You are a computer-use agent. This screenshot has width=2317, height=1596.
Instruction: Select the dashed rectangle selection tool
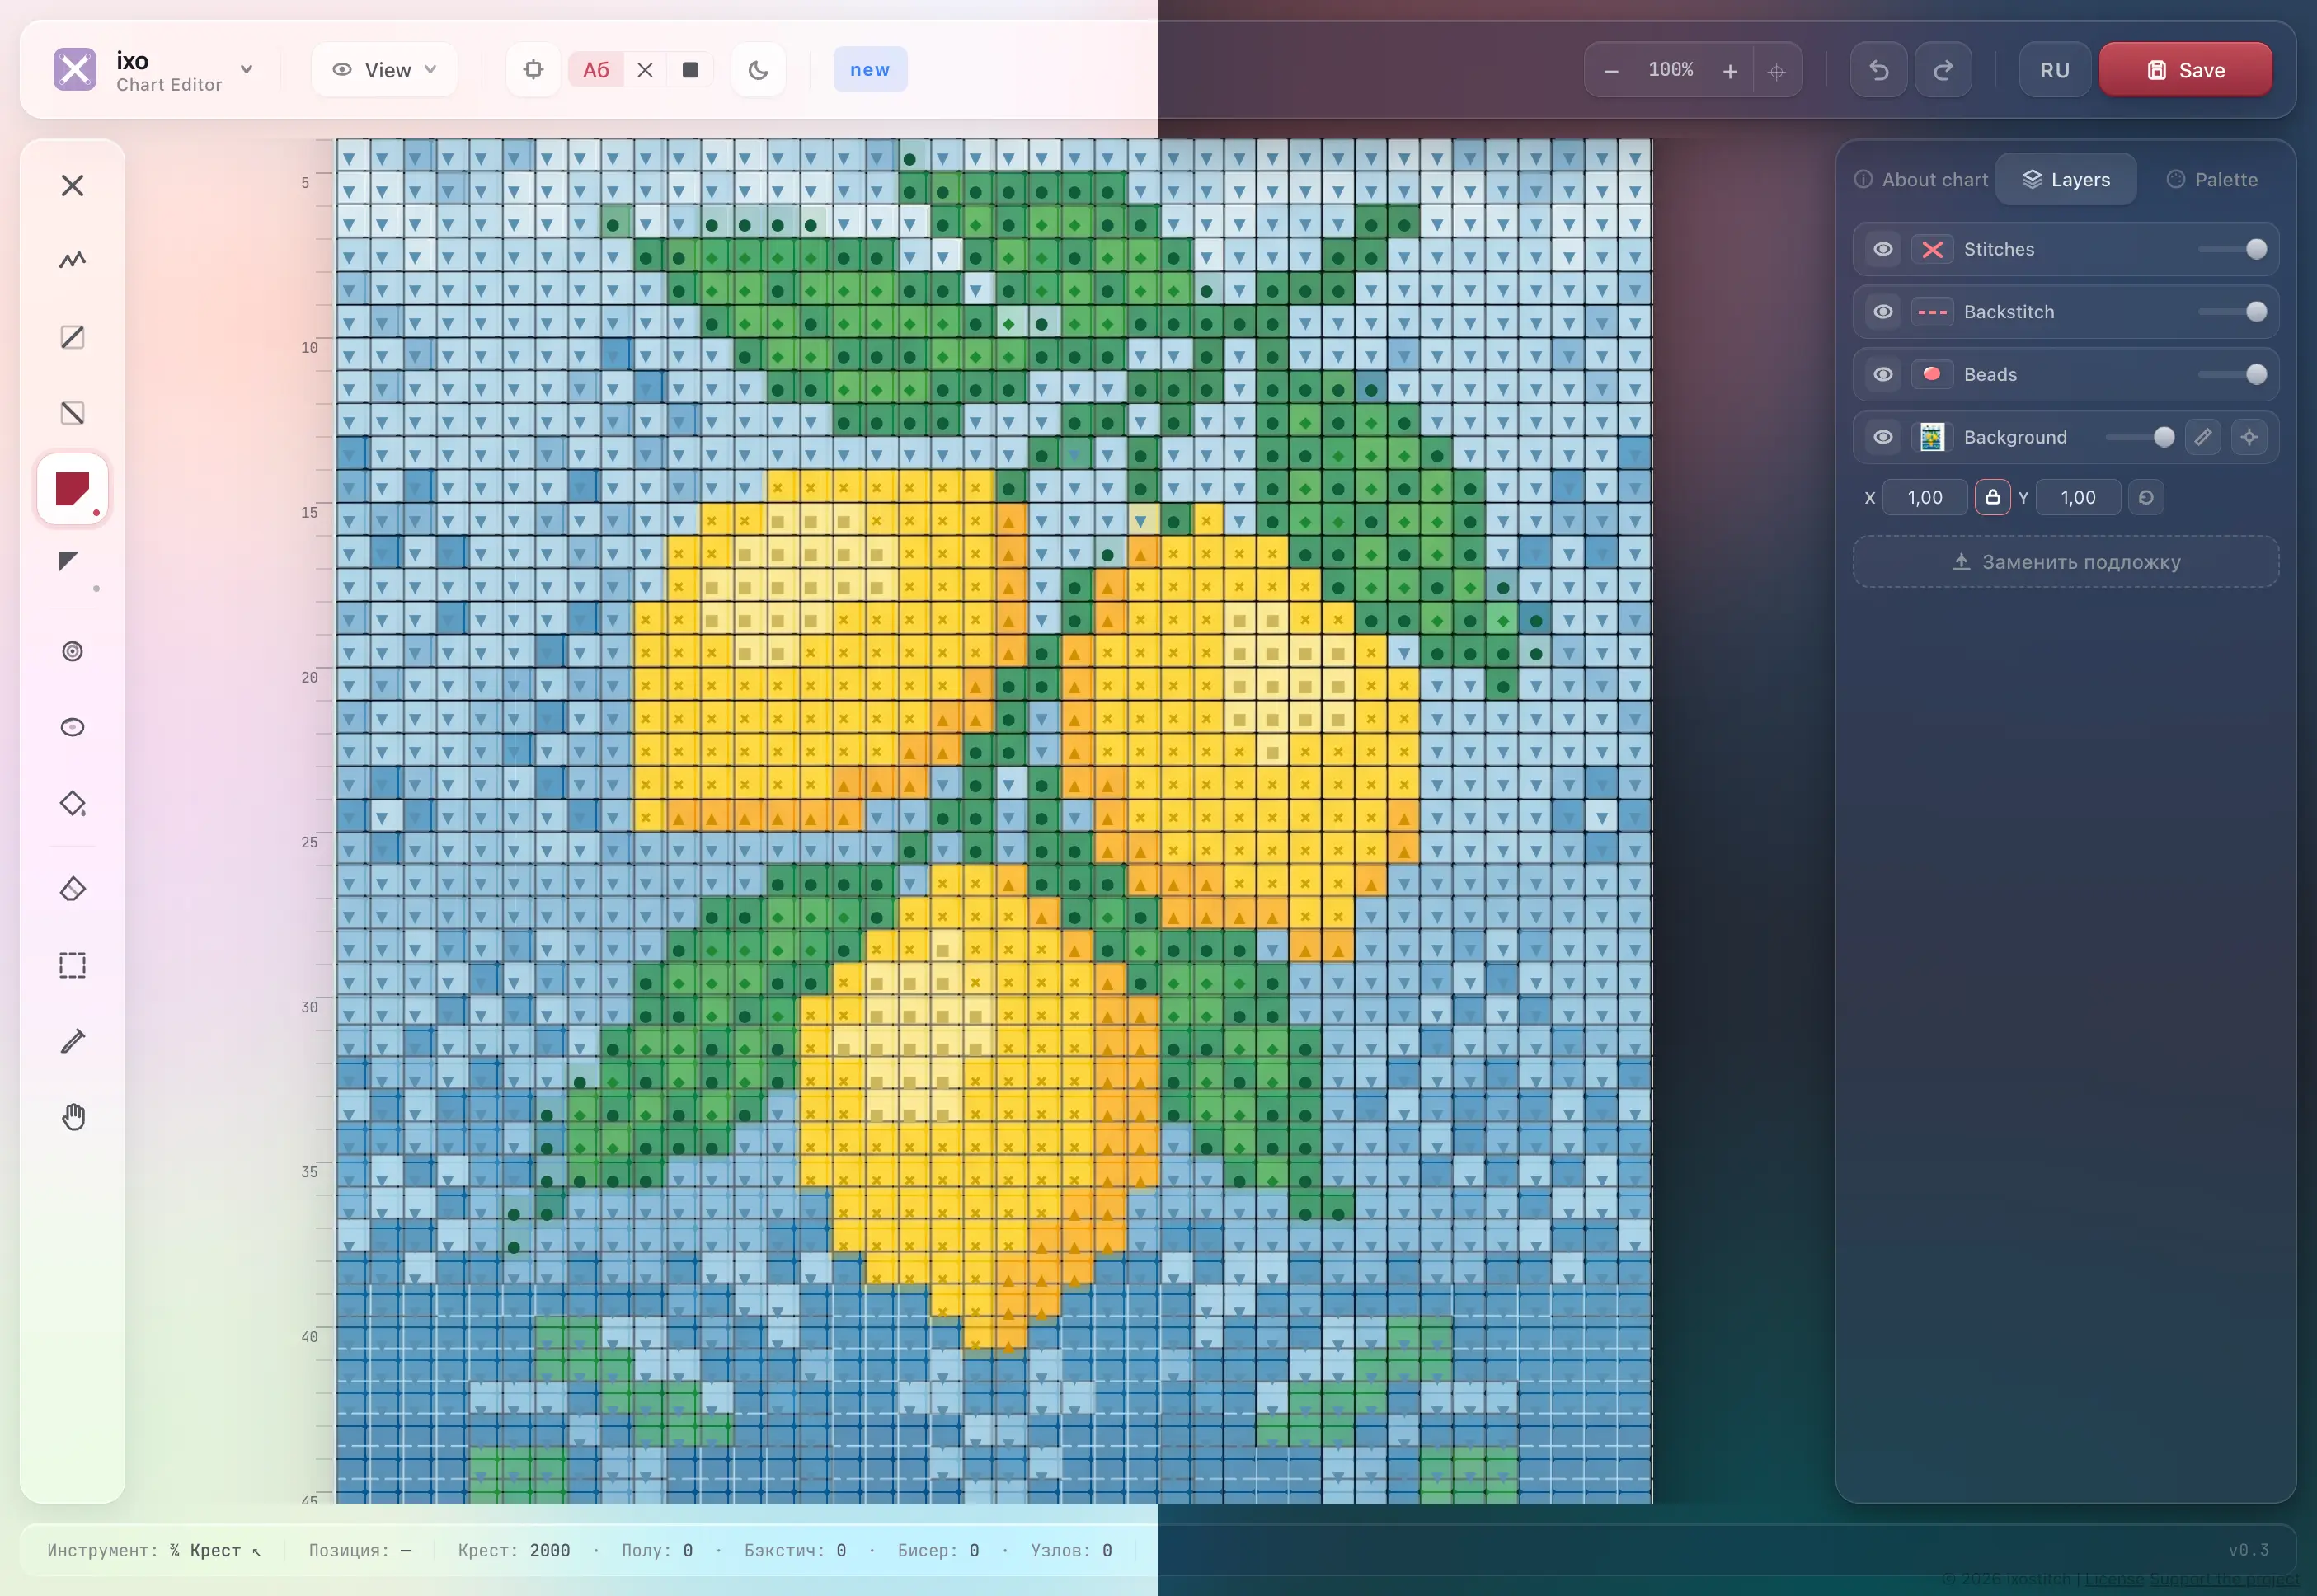click(x=72, y=965)
